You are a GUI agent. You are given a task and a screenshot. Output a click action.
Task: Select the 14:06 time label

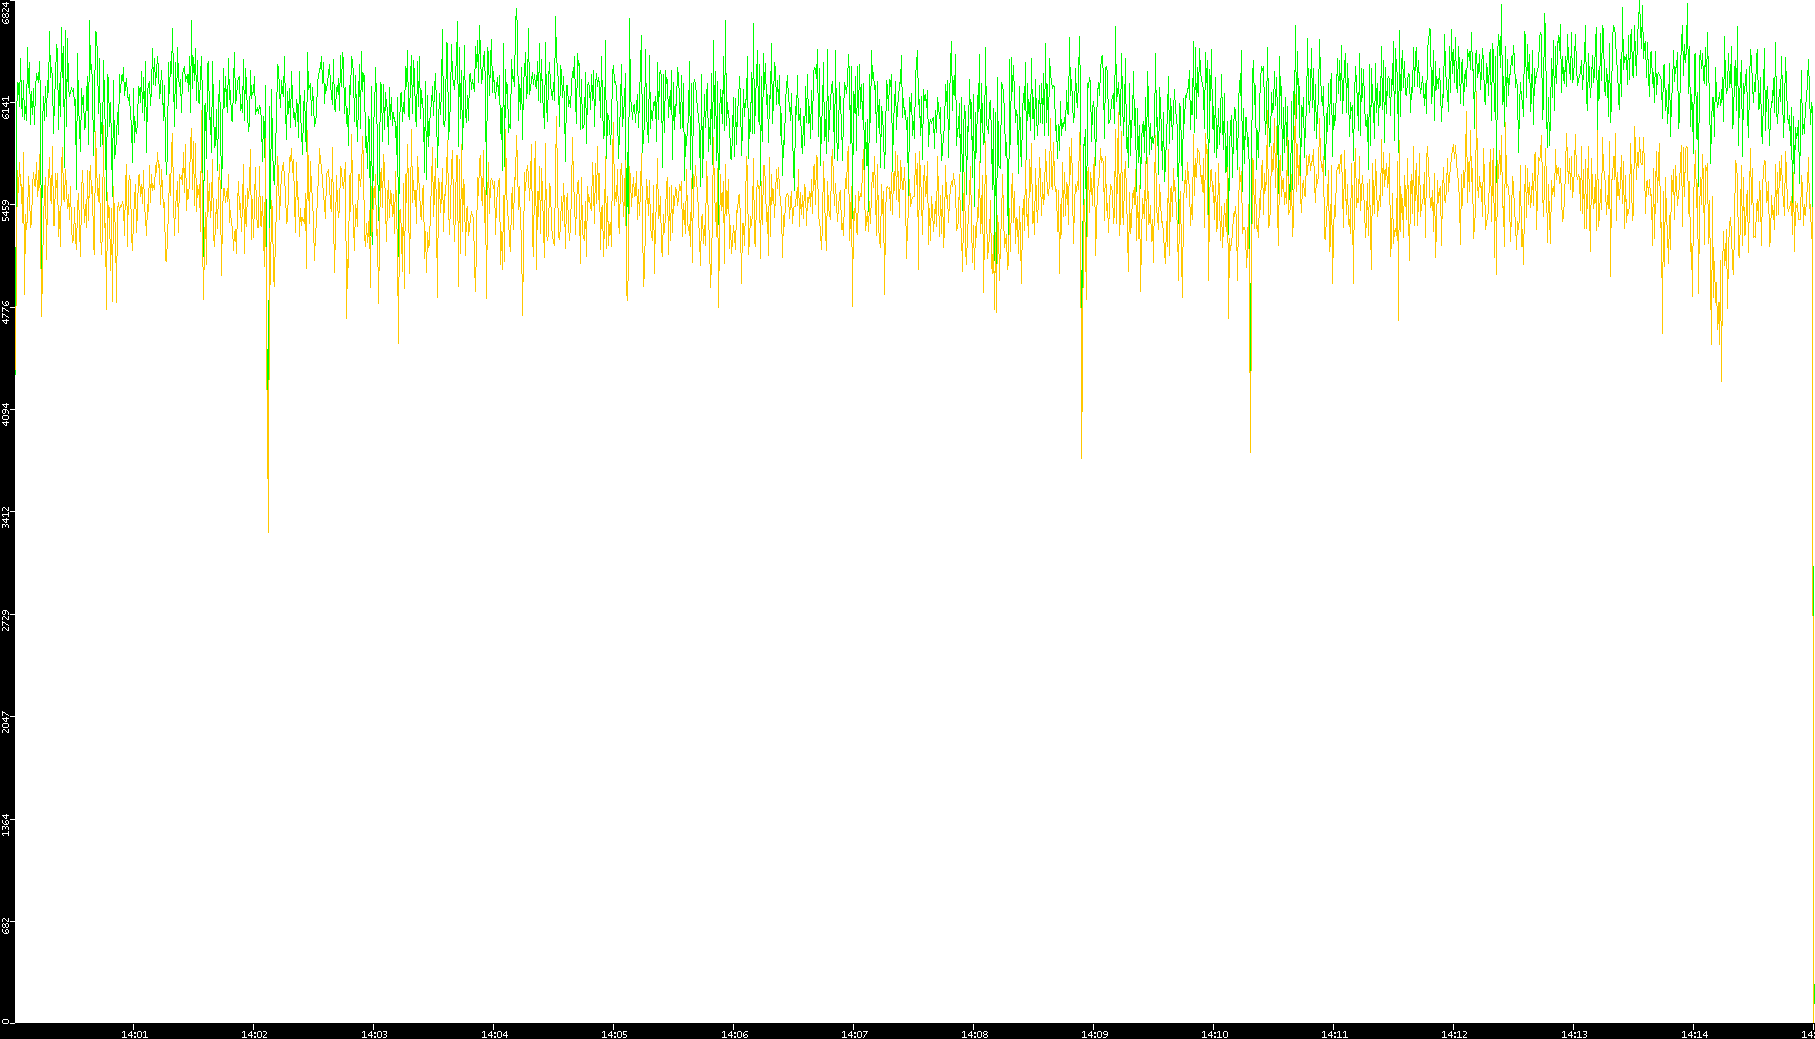(734, 1033)
